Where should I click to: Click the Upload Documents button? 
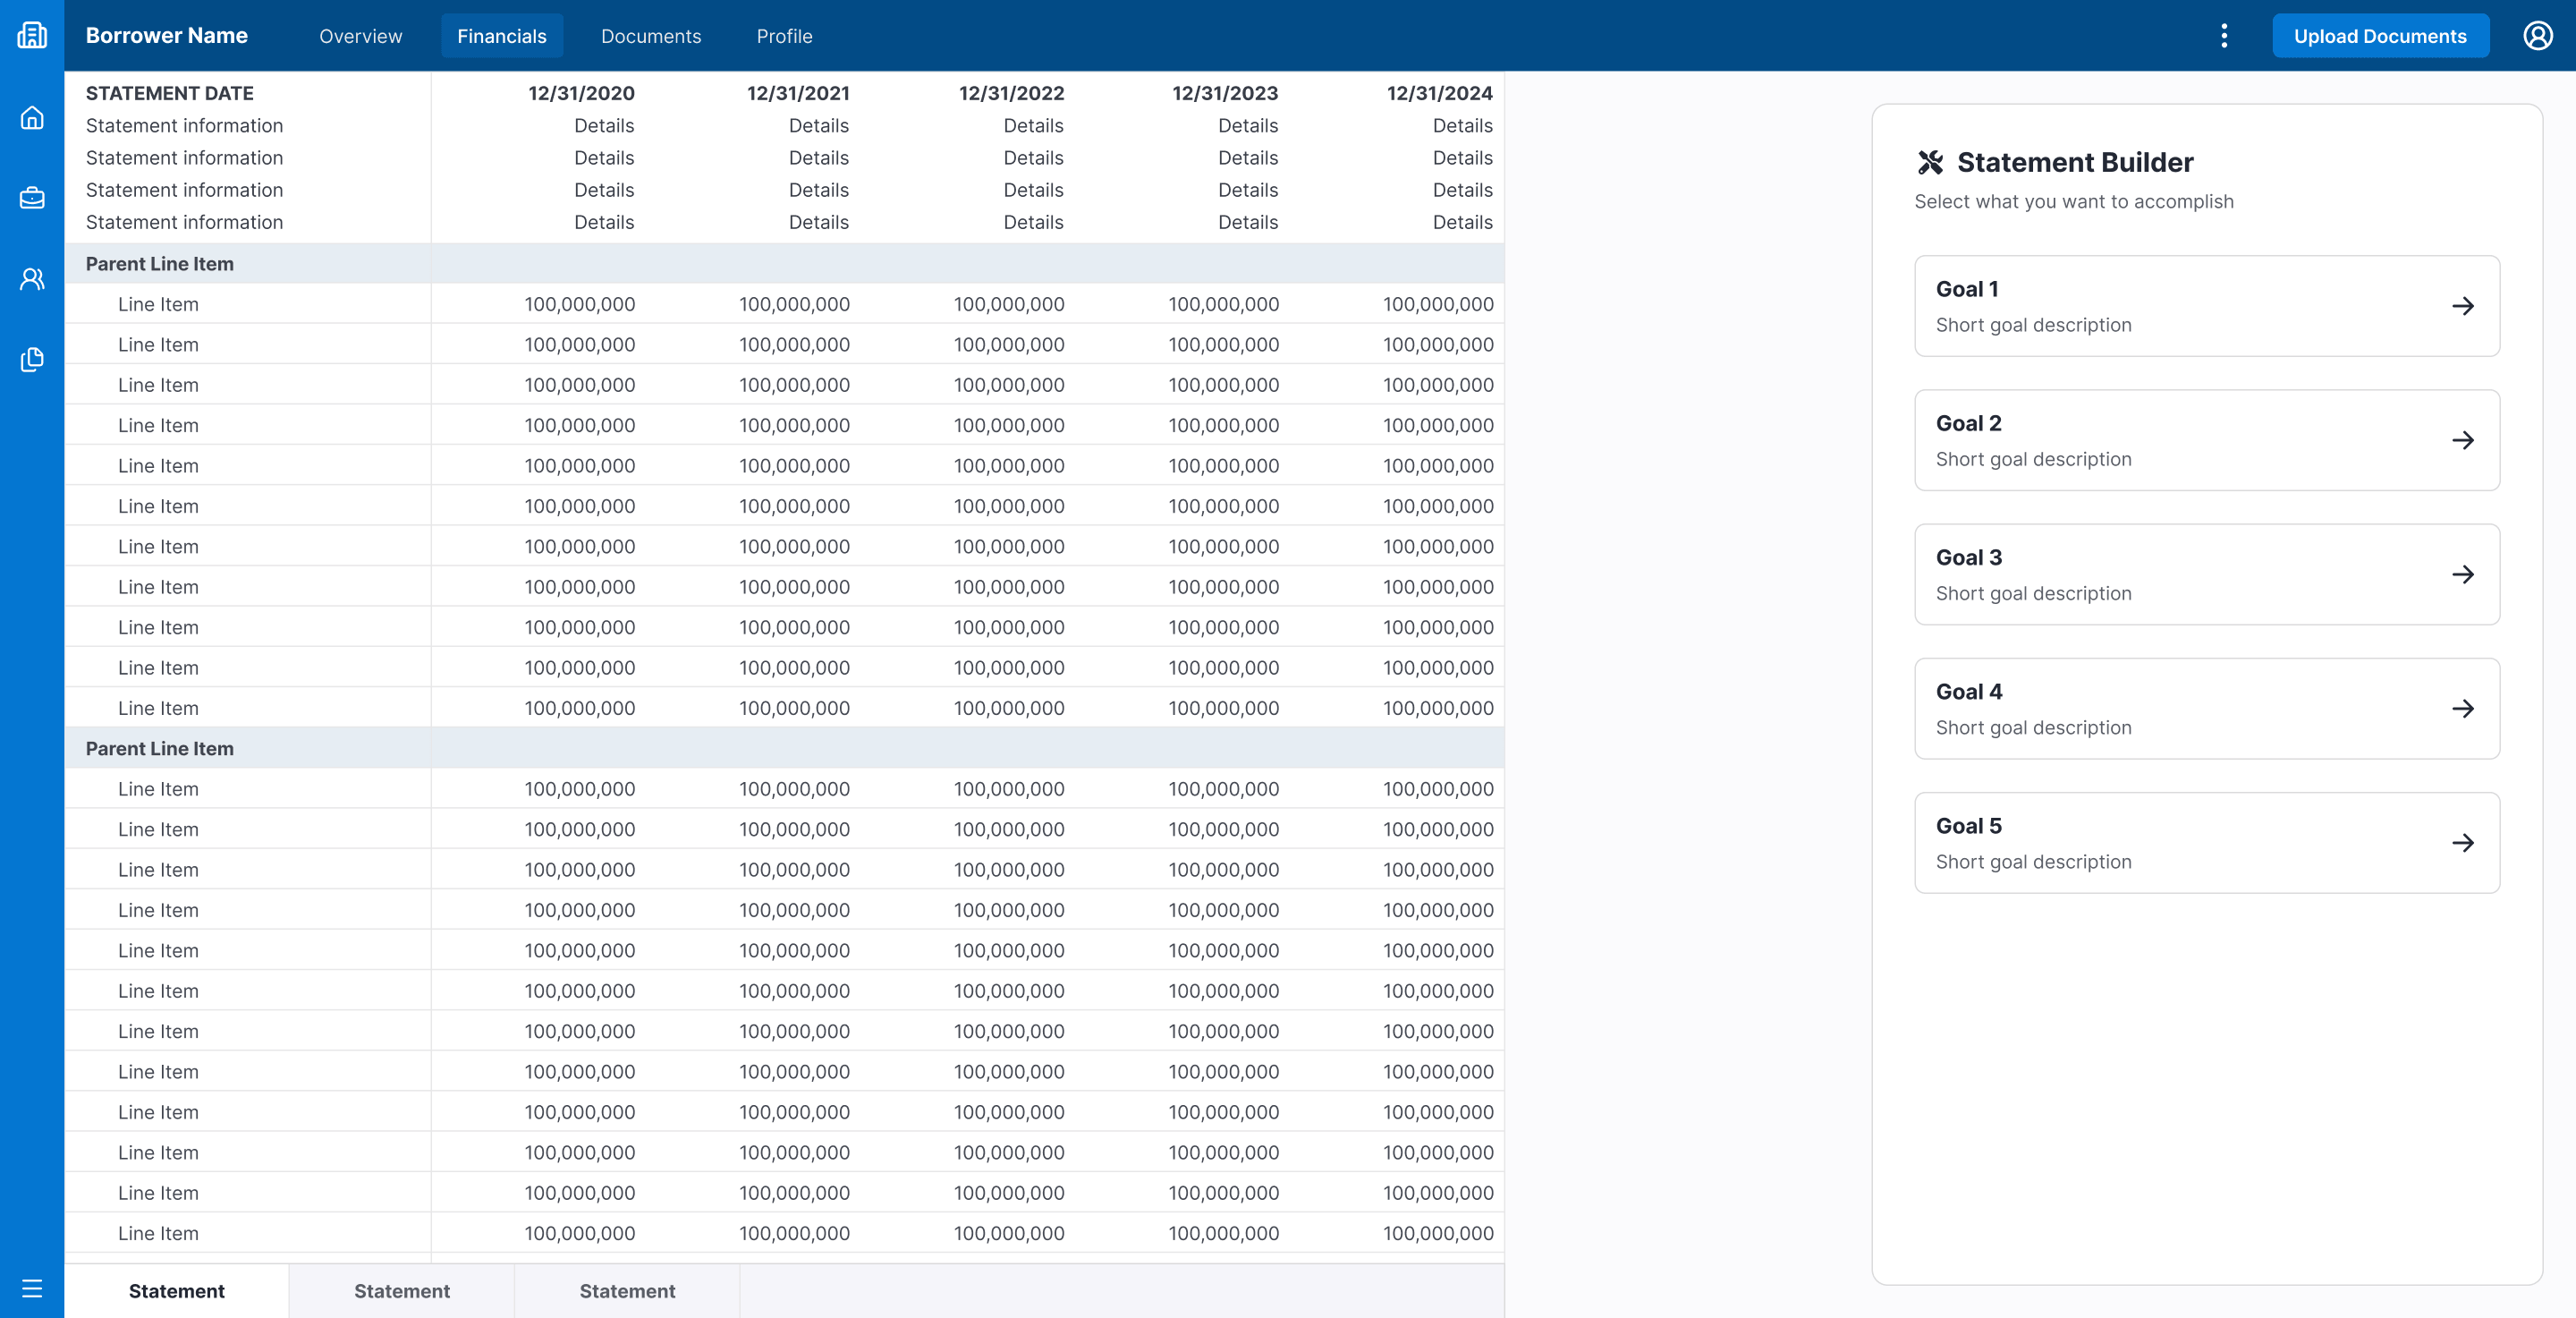point(2380,36)
